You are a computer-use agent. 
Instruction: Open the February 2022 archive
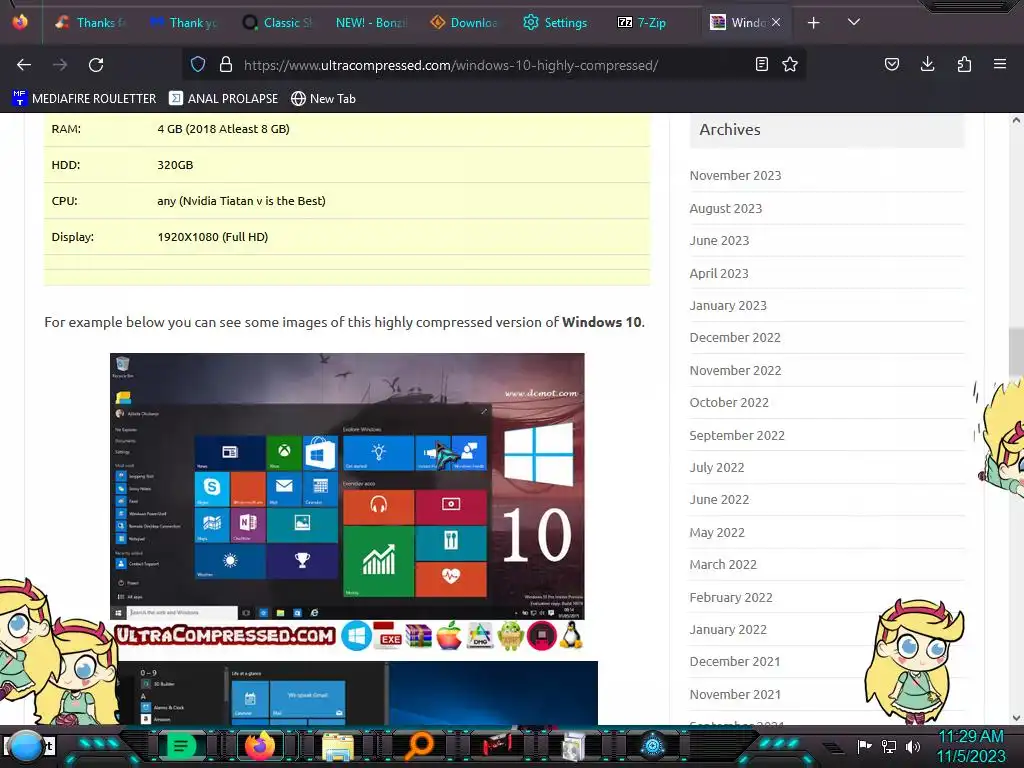point(731,597)
